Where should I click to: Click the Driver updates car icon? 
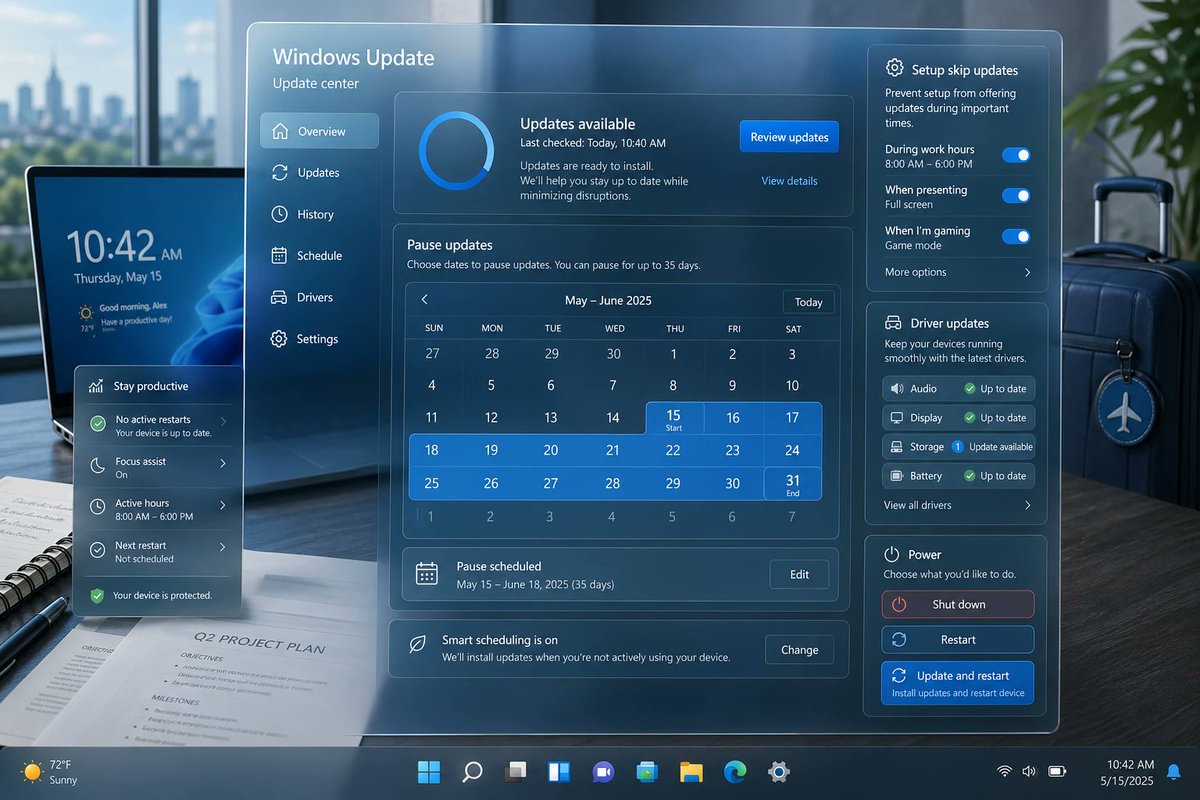click(x=894, y=323)
